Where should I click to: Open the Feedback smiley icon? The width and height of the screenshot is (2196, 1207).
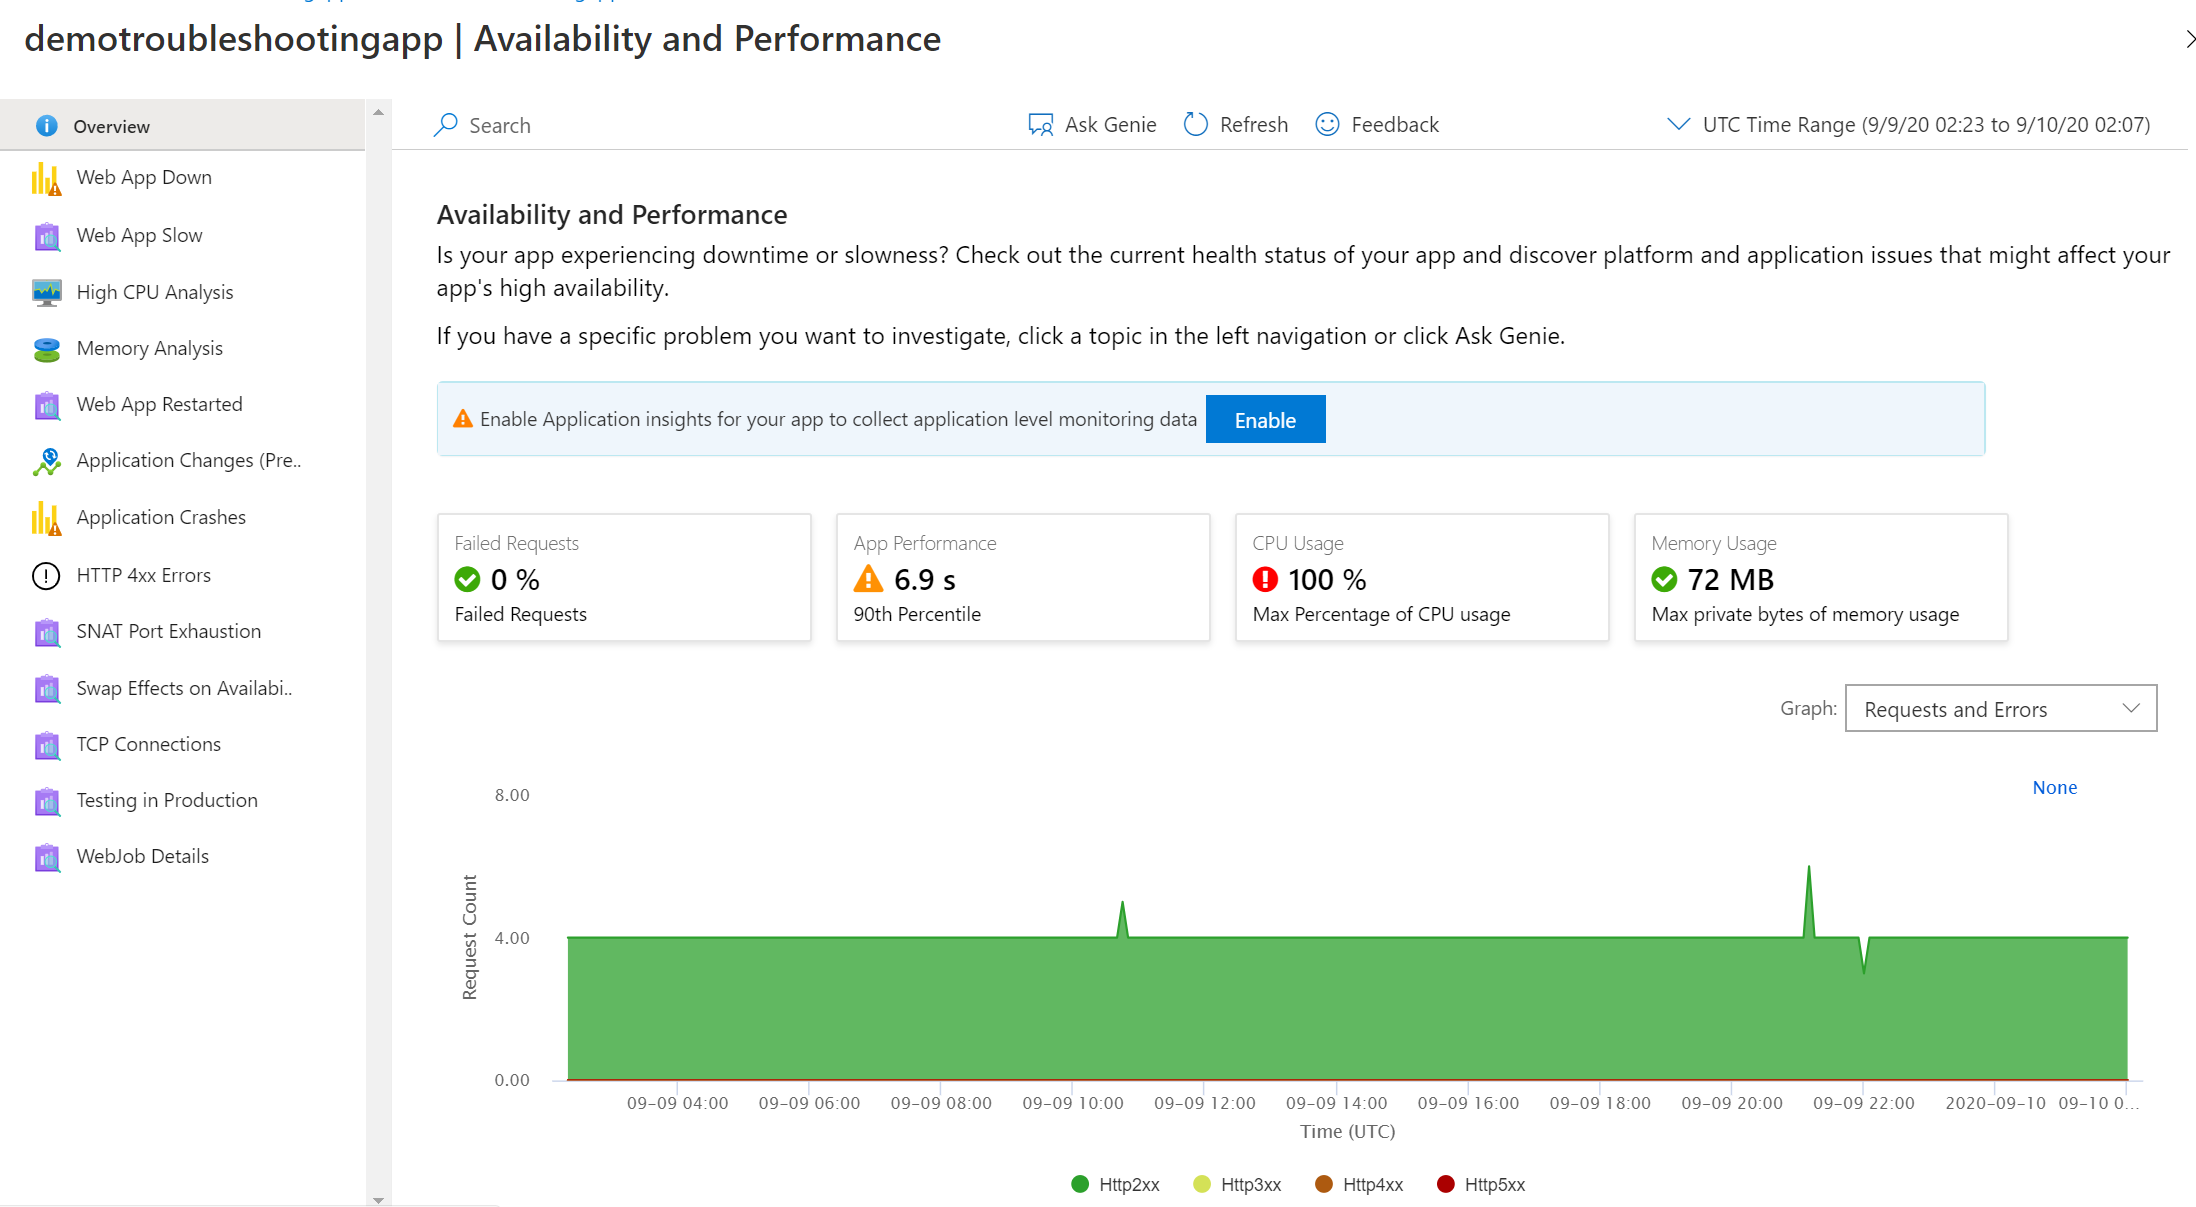point(1327,124)
